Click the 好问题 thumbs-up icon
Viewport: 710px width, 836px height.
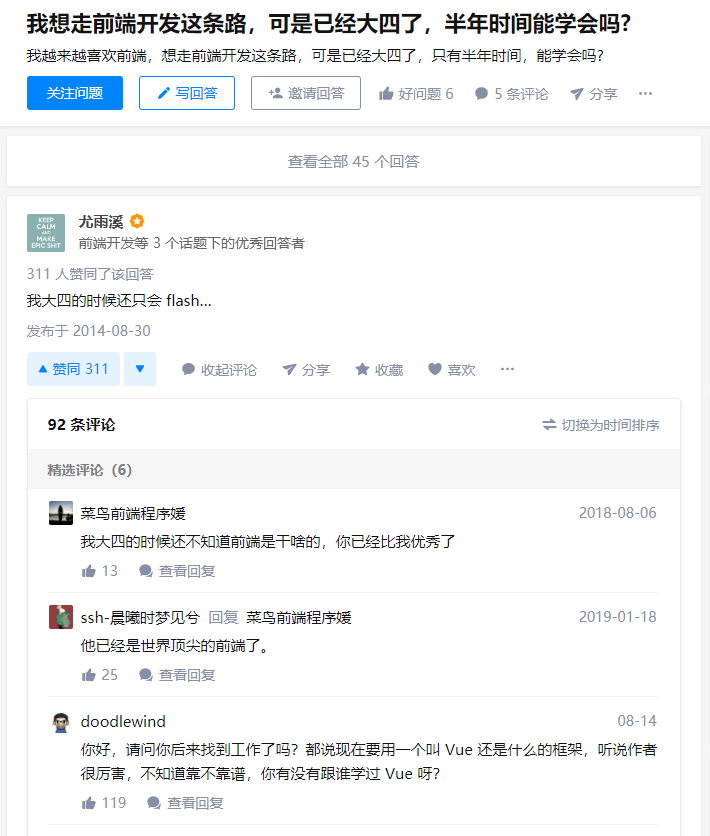(x=386, y=94)
